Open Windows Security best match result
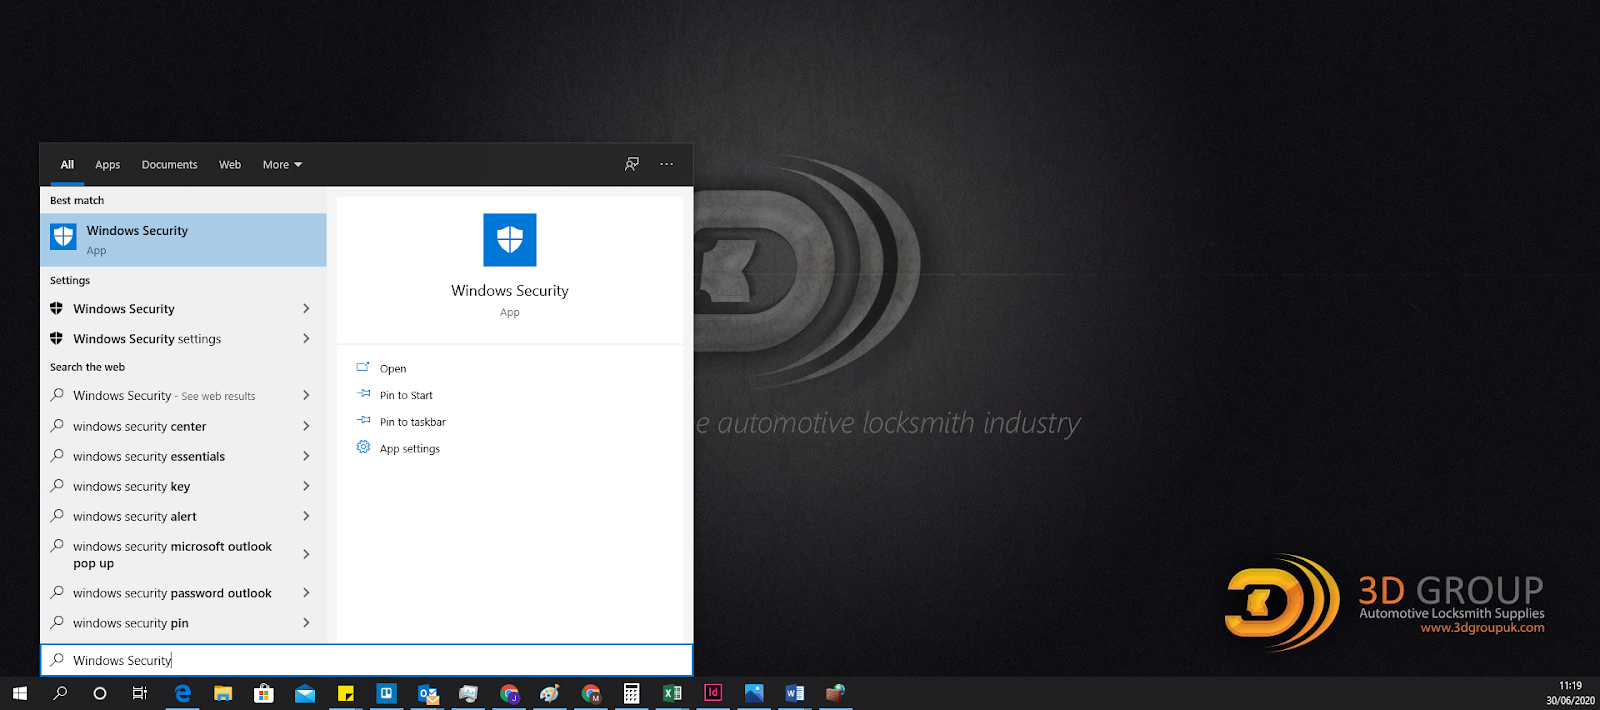The height and width of the screenshot is (710, 1600). pos(183,240)
